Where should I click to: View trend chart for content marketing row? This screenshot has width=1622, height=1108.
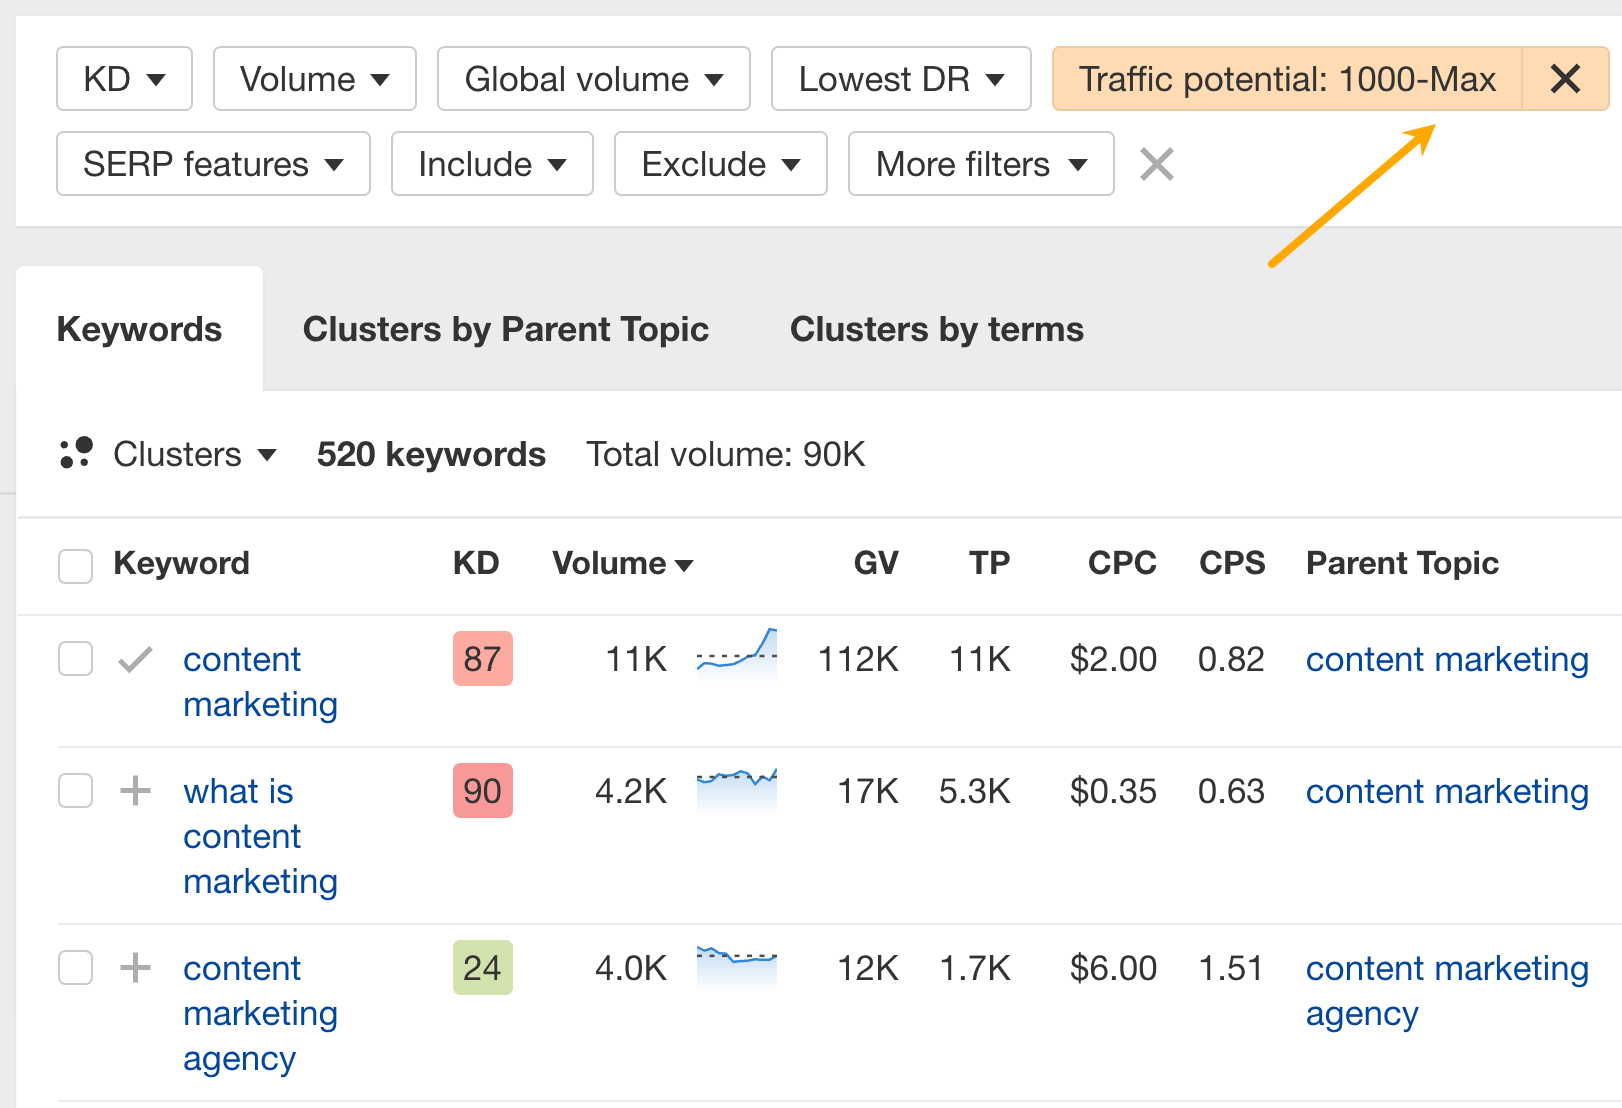pyautogui.click(x=737, y=654)
